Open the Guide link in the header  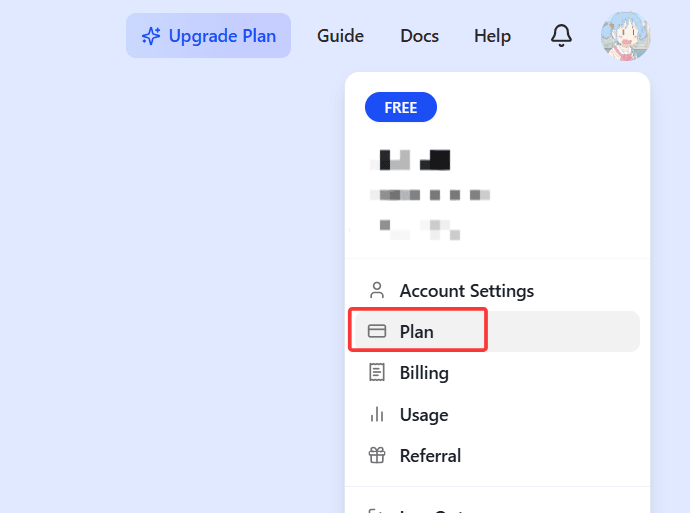tap(340, 36)
